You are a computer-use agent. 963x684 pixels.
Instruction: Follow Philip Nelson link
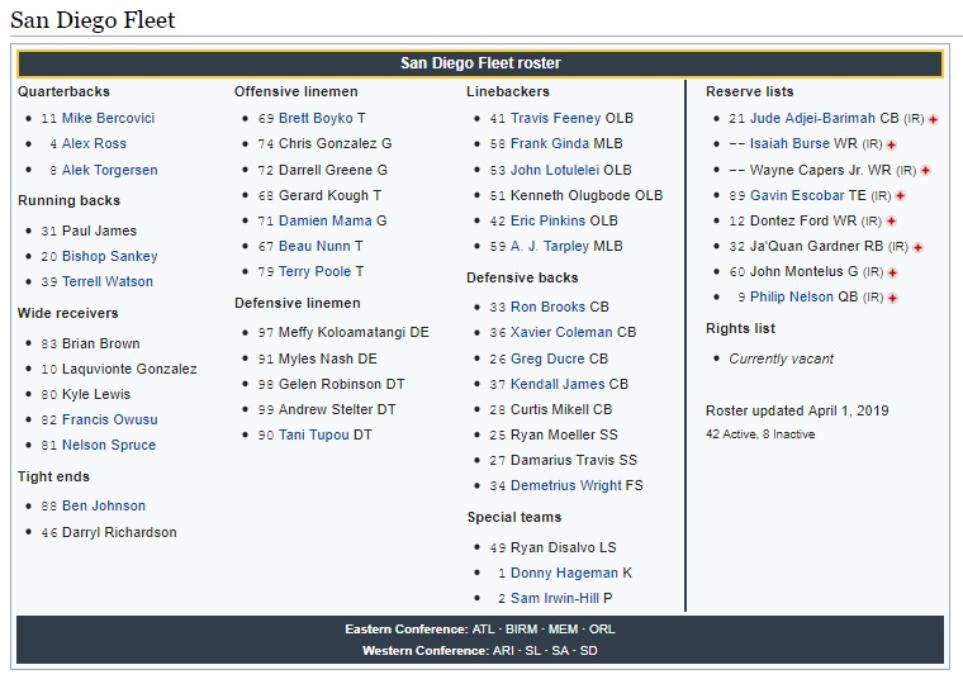pyautogui.click(x=792, y=297)
